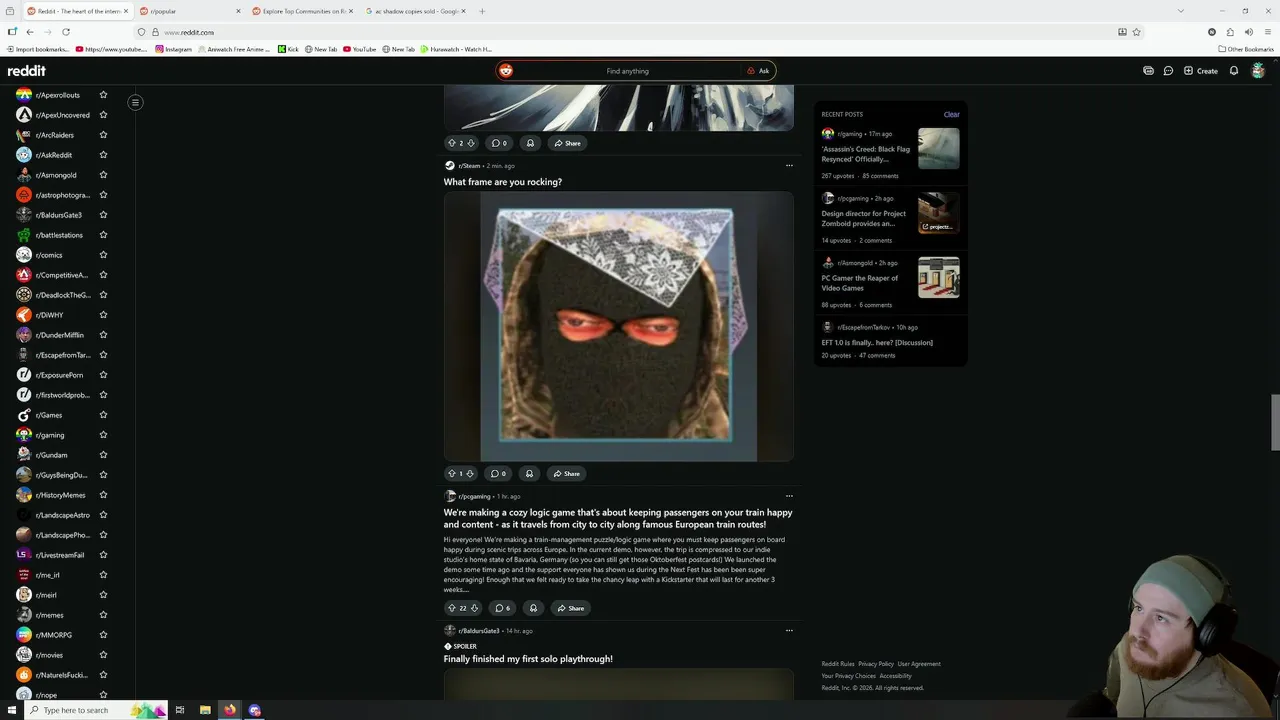This screenshot has width=1280, height=720.
Task: Share the top partially visible post
Action: (568, 143)
